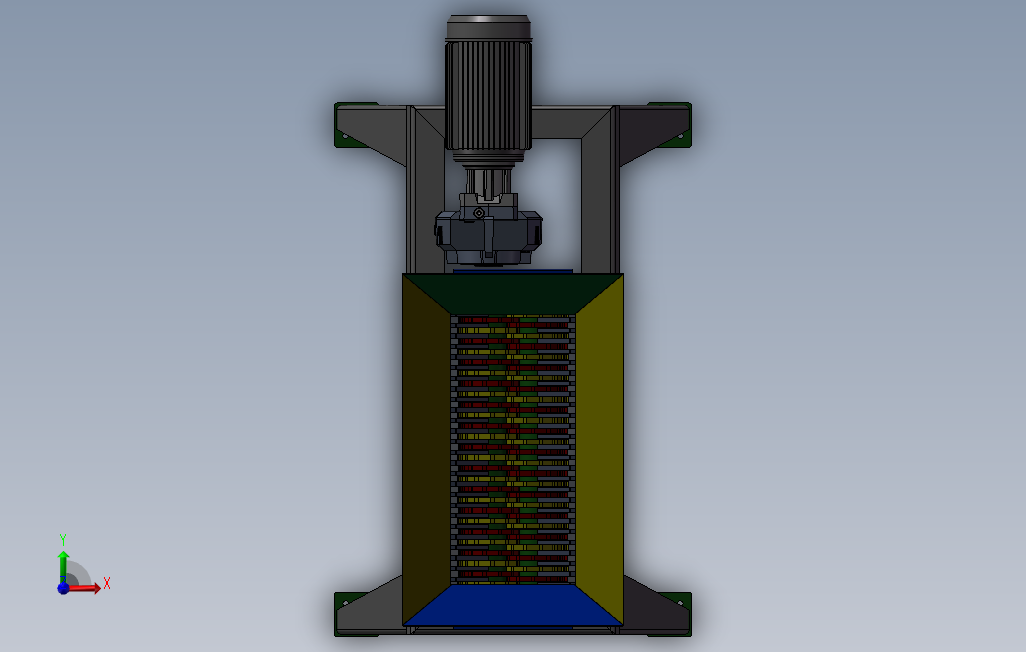Image resolution: width=1026 pixels, height=652 pixels.
Task: Select the left yellow hopper panel
Action: click(426, 448)
